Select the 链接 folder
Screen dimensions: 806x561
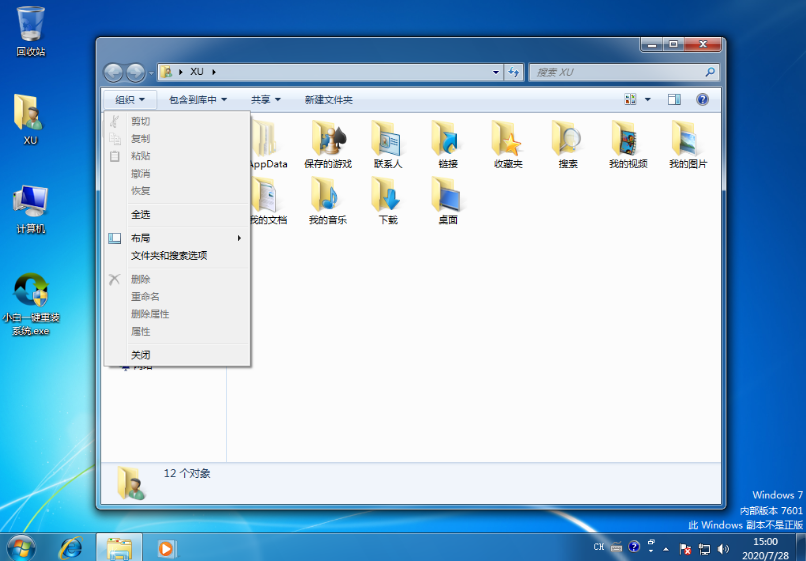click(448, 144)
